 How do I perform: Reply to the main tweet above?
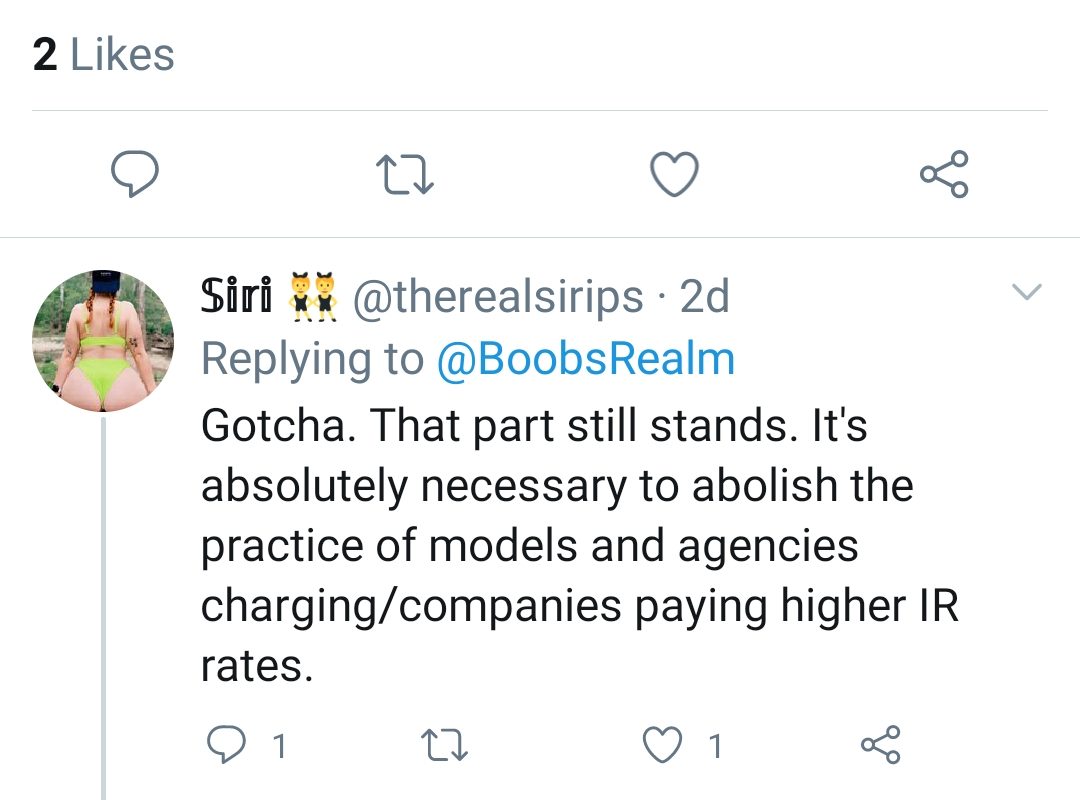135,174
